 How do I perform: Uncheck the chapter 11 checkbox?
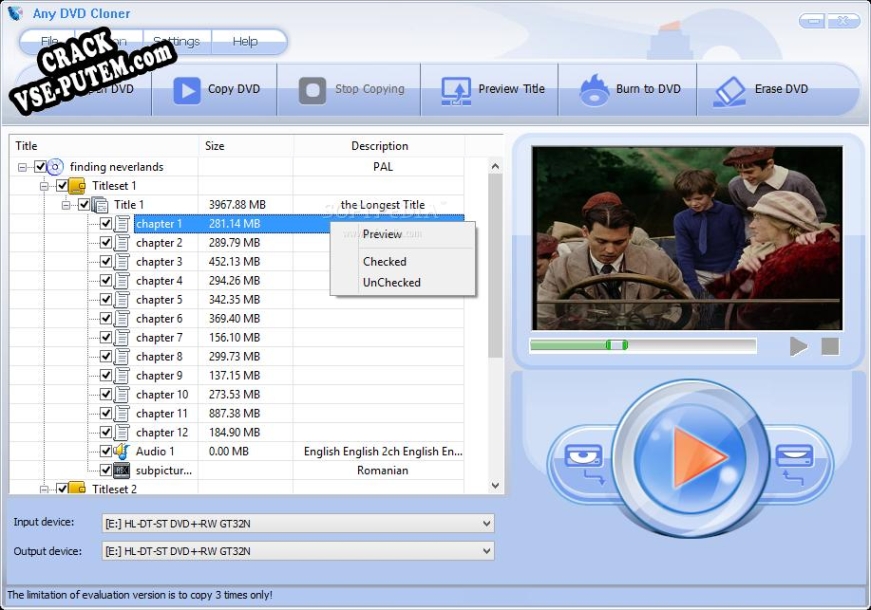[x=106, y=413]
